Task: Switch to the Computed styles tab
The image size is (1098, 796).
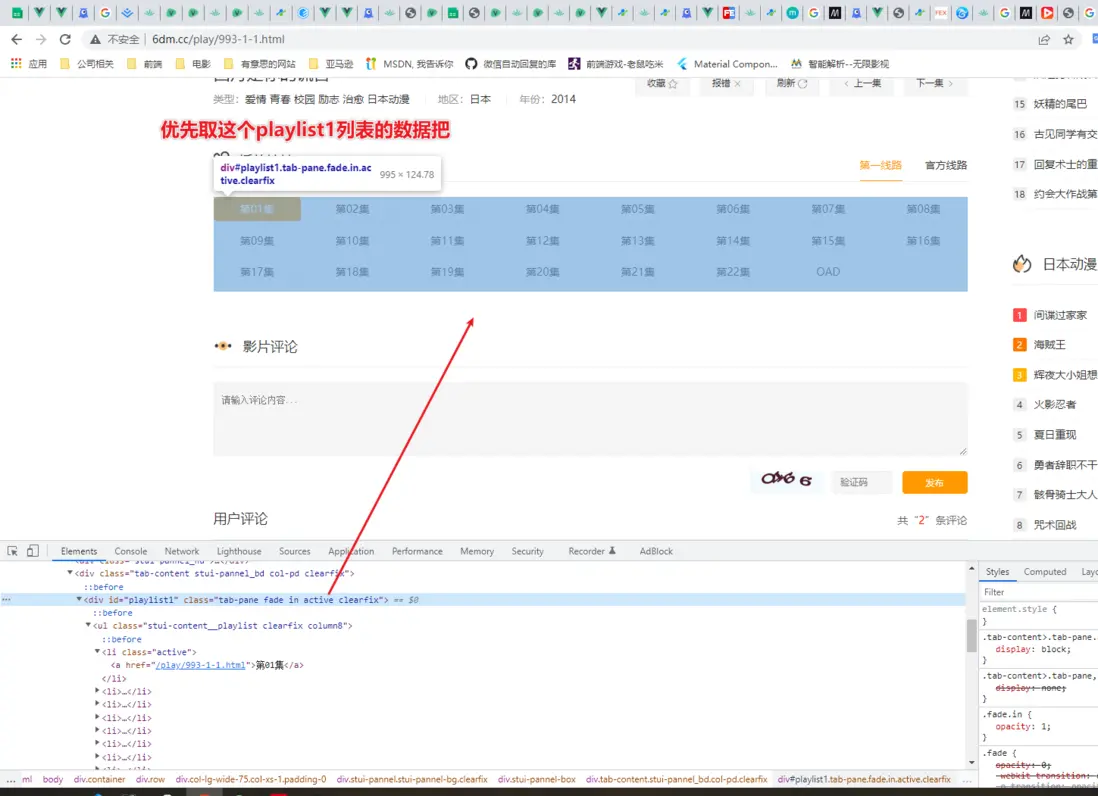Action: click(x=1044, y=571)
